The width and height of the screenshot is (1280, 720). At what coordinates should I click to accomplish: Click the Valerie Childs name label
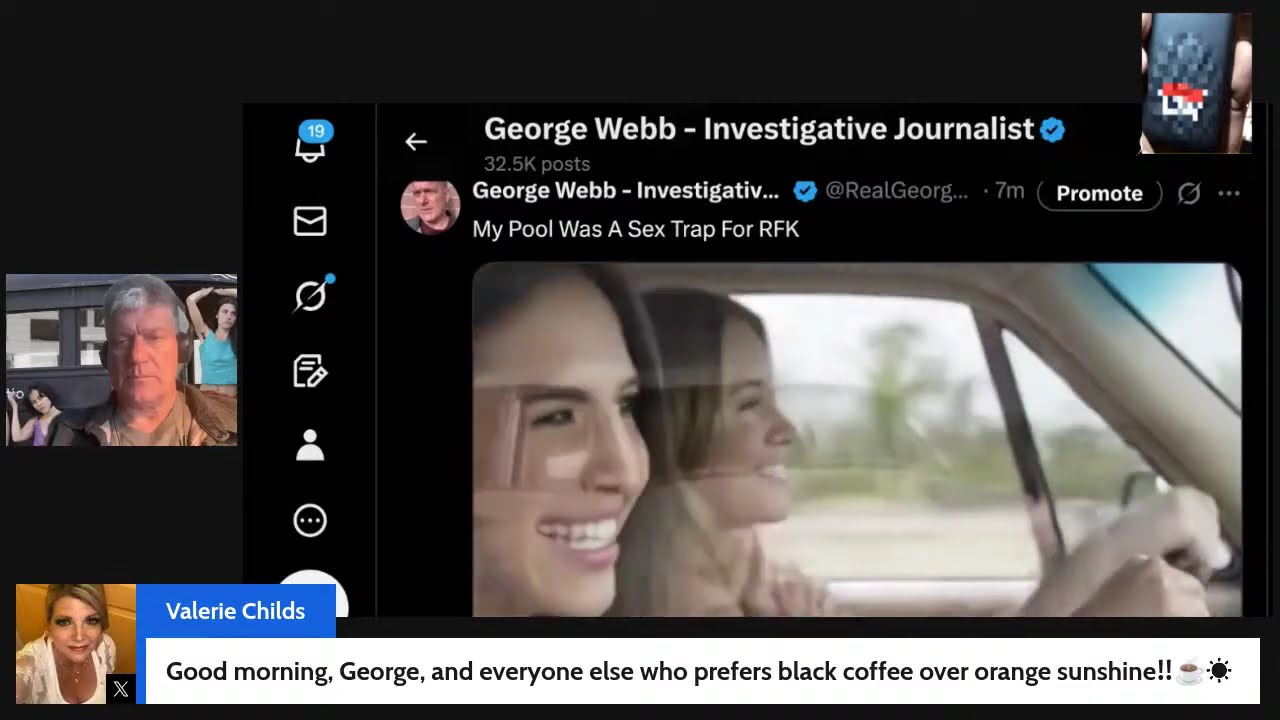click(x=236, y=611)
